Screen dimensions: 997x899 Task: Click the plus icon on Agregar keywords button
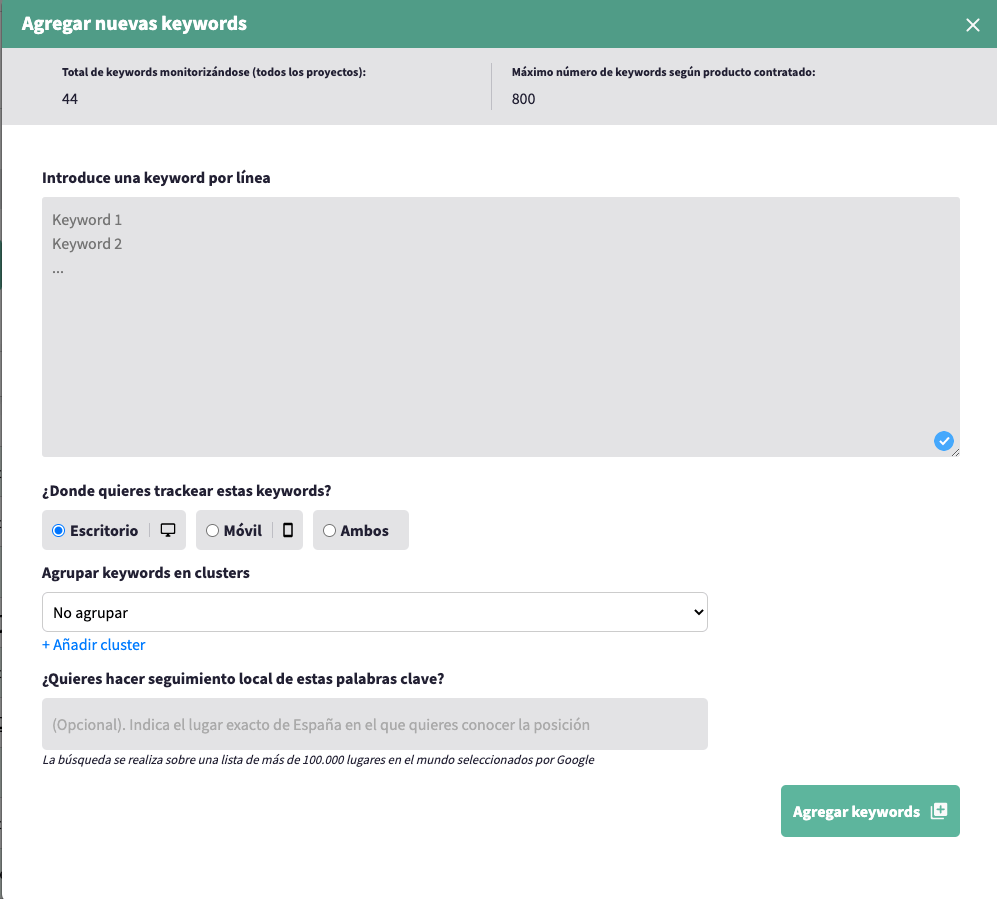coord(938,811)
